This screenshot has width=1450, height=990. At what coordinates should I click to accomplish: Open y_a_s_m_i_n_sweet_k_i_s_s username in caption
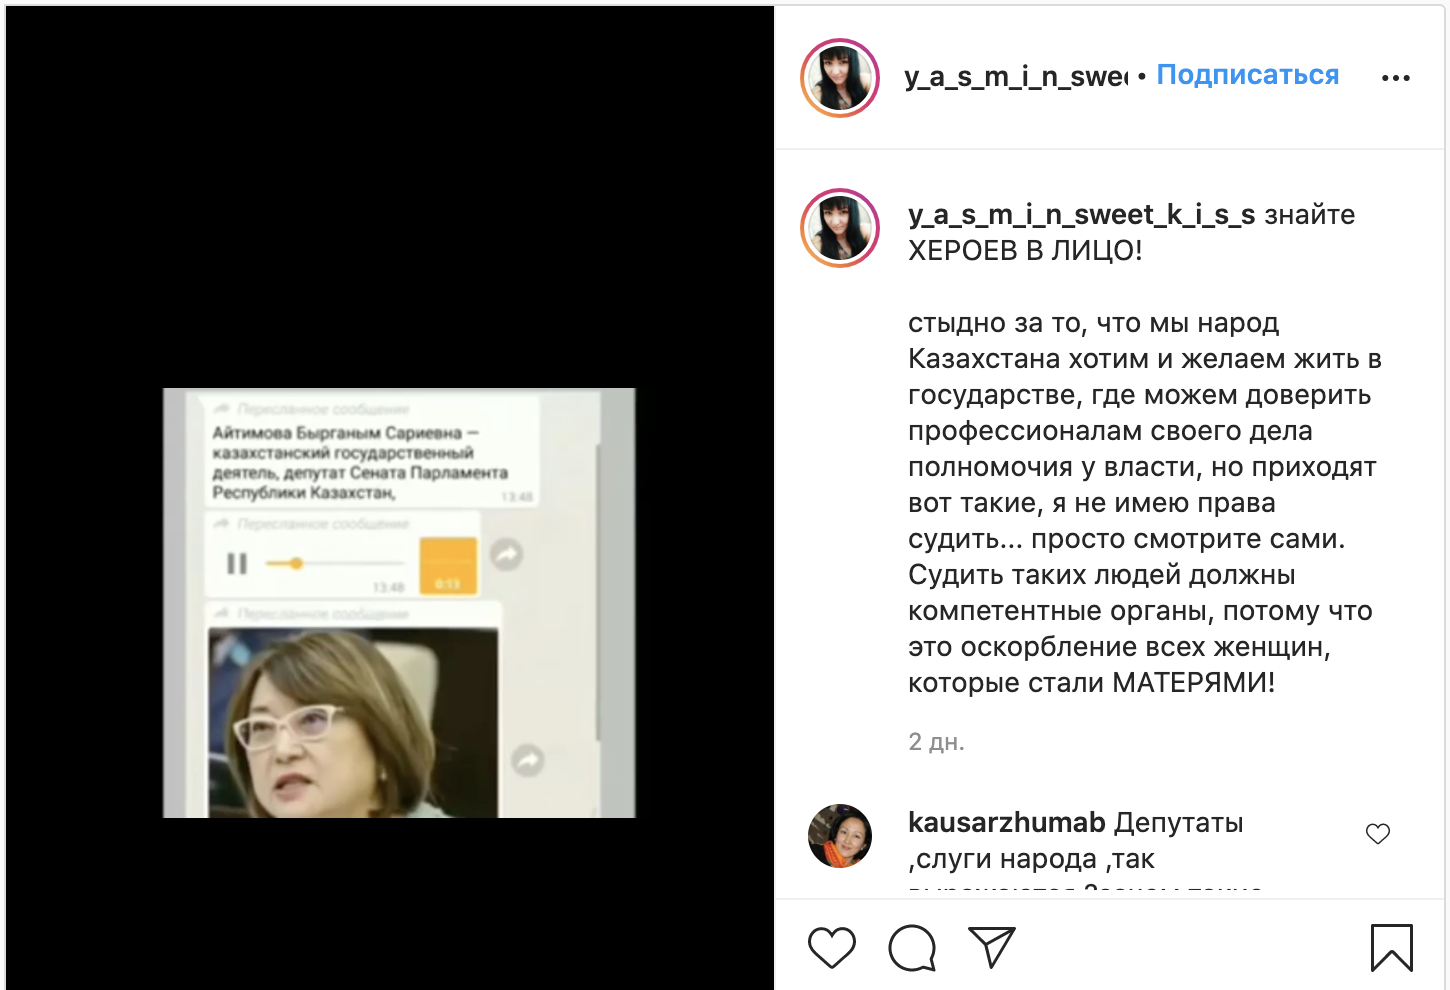[1081, 215]
